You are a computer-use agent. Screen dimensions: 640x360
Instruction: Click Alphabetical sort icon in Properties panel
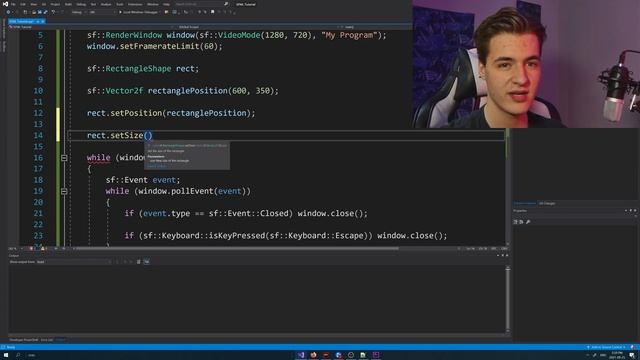tap(521, 222)
